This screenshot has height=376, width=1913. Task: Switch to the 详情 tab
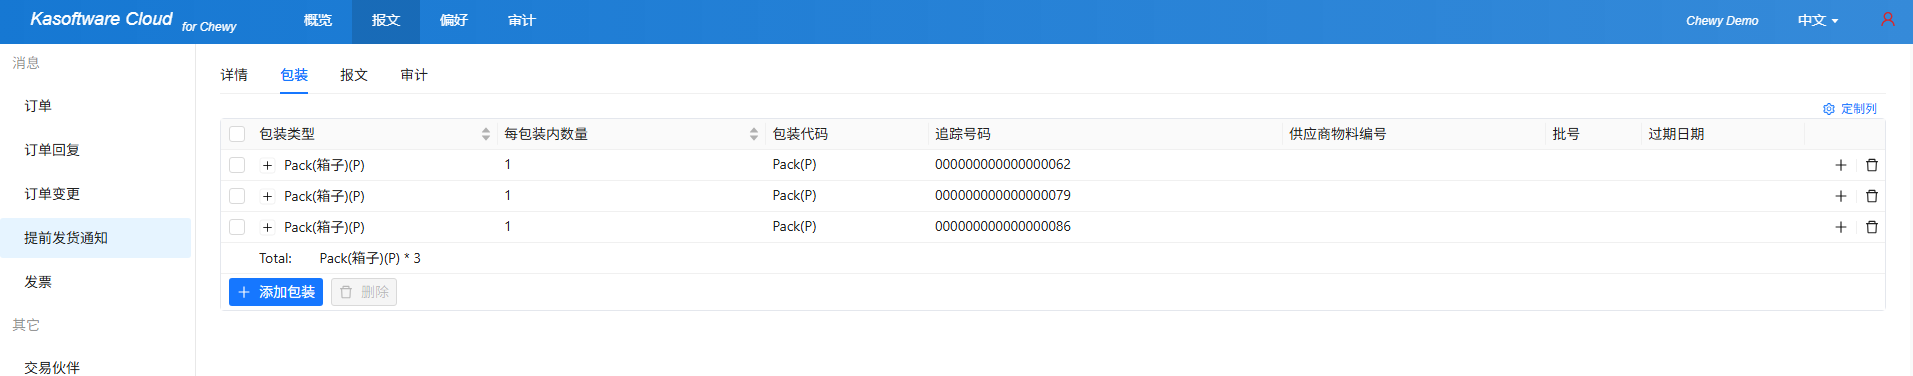(x=234, y=75)
